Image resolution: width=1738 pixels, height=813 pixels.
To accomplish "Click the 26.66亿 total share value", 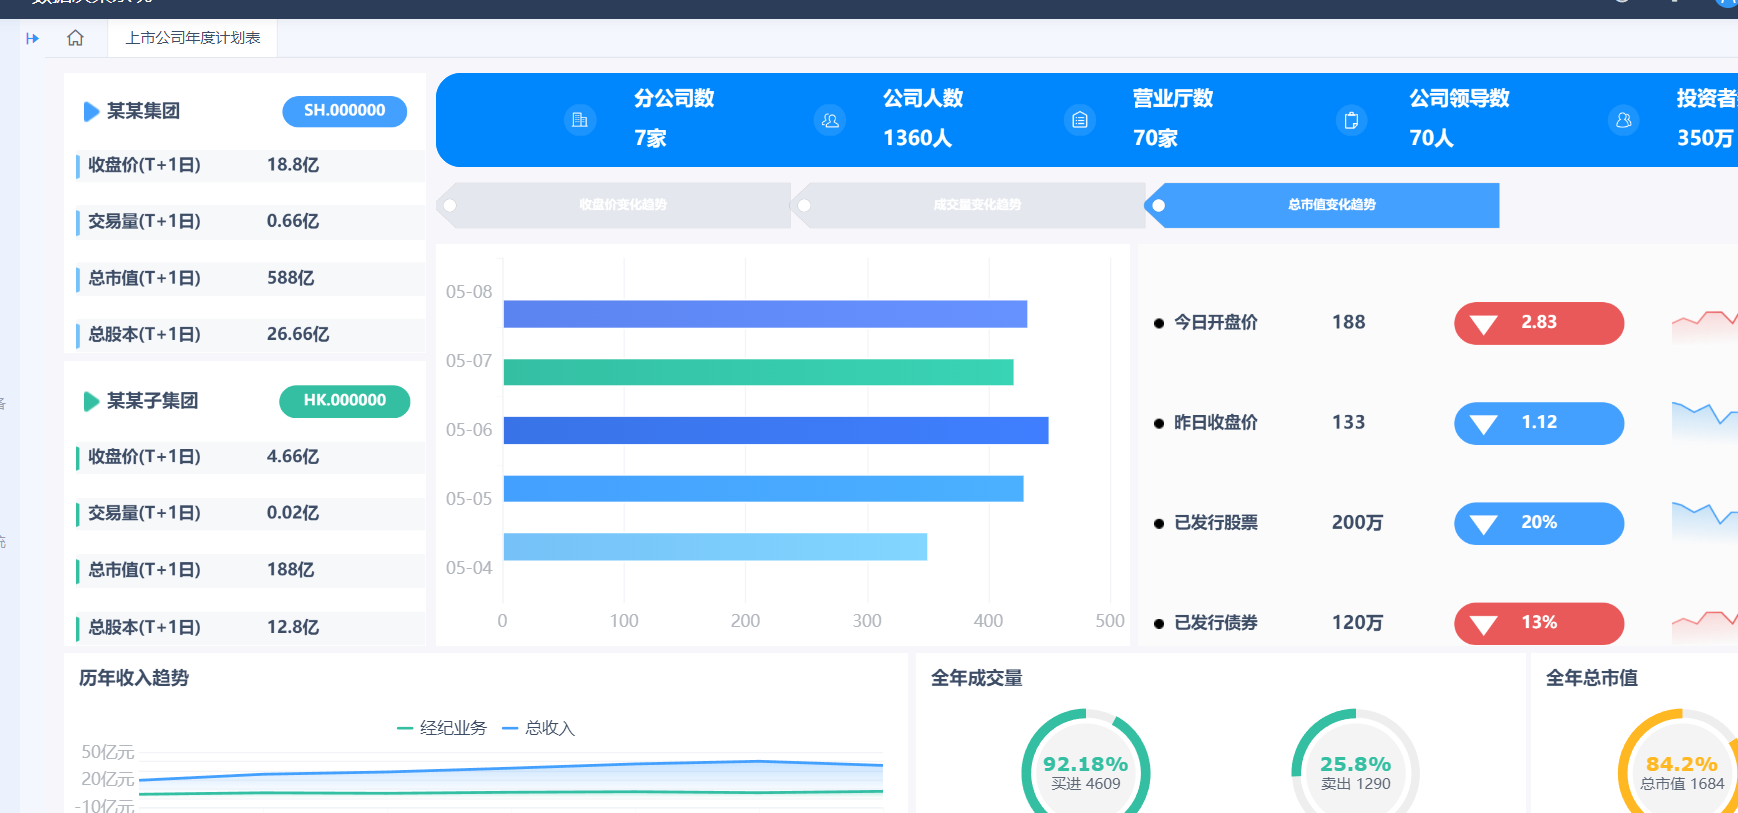I will point(298,334).
